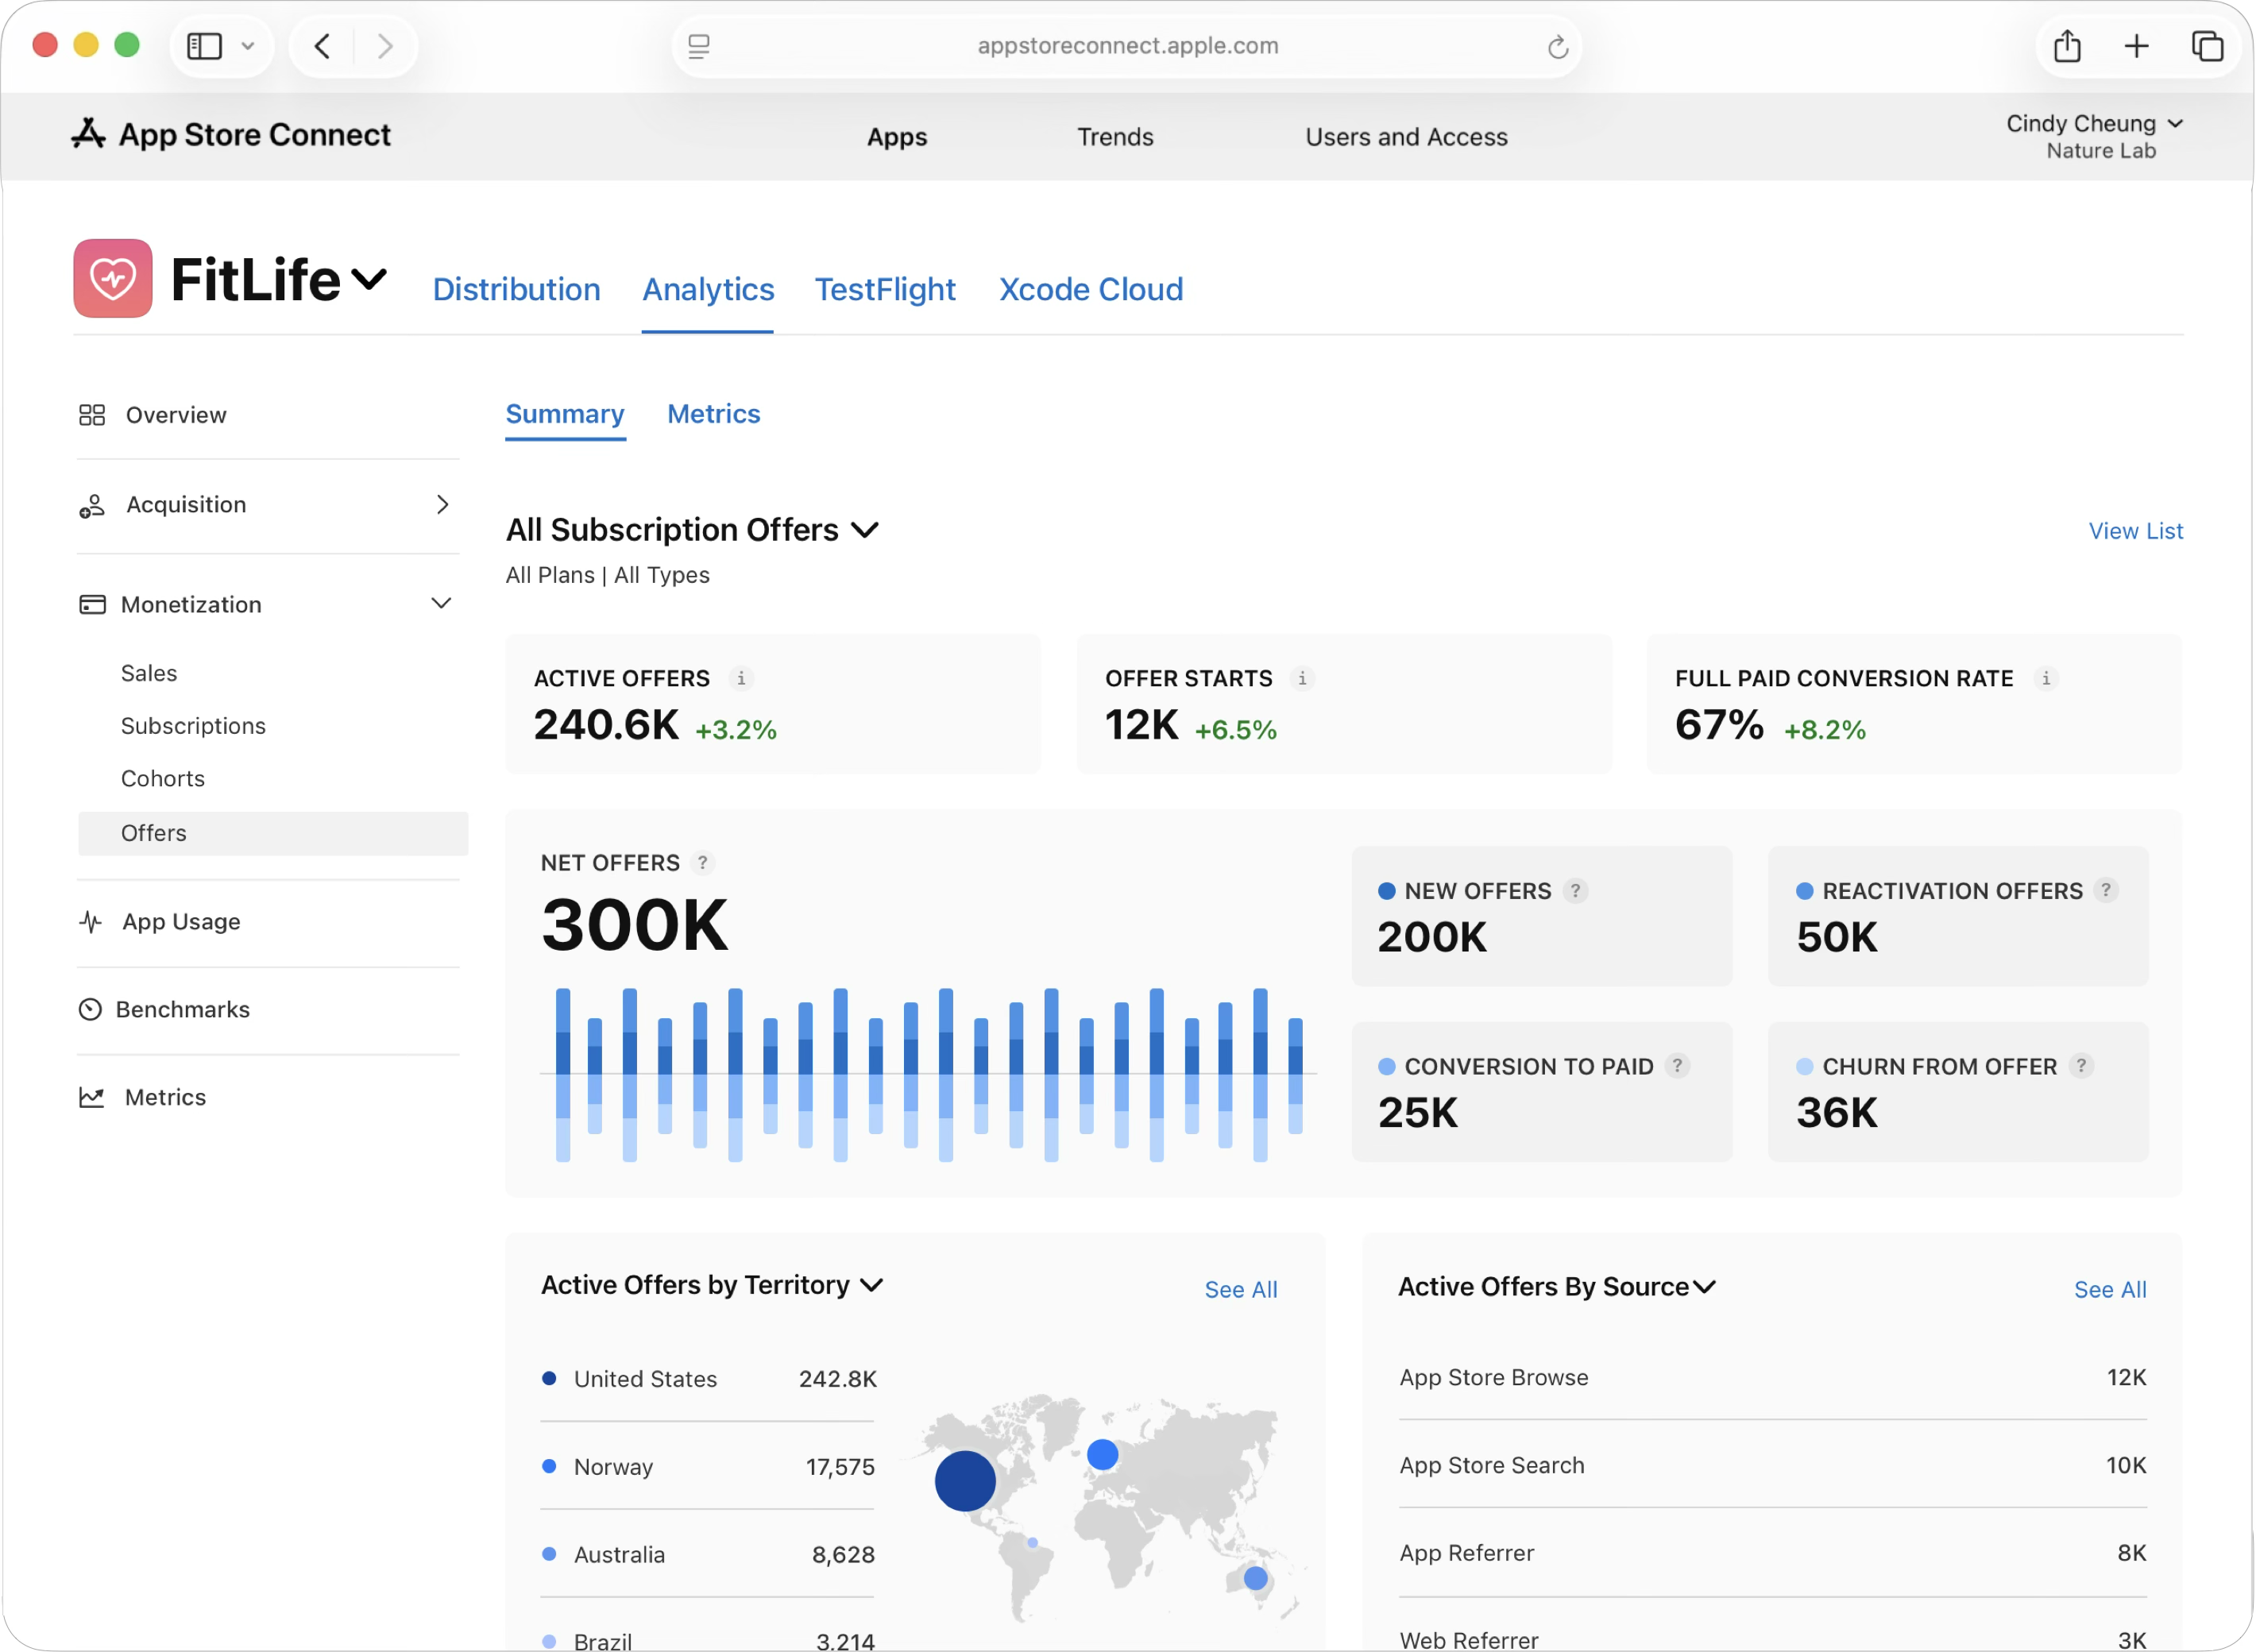Image resolution: width=2256 pixels, height=1652 pixels.
Task: Click the Safari tab overview icon
Action: tap(2207, 46)
